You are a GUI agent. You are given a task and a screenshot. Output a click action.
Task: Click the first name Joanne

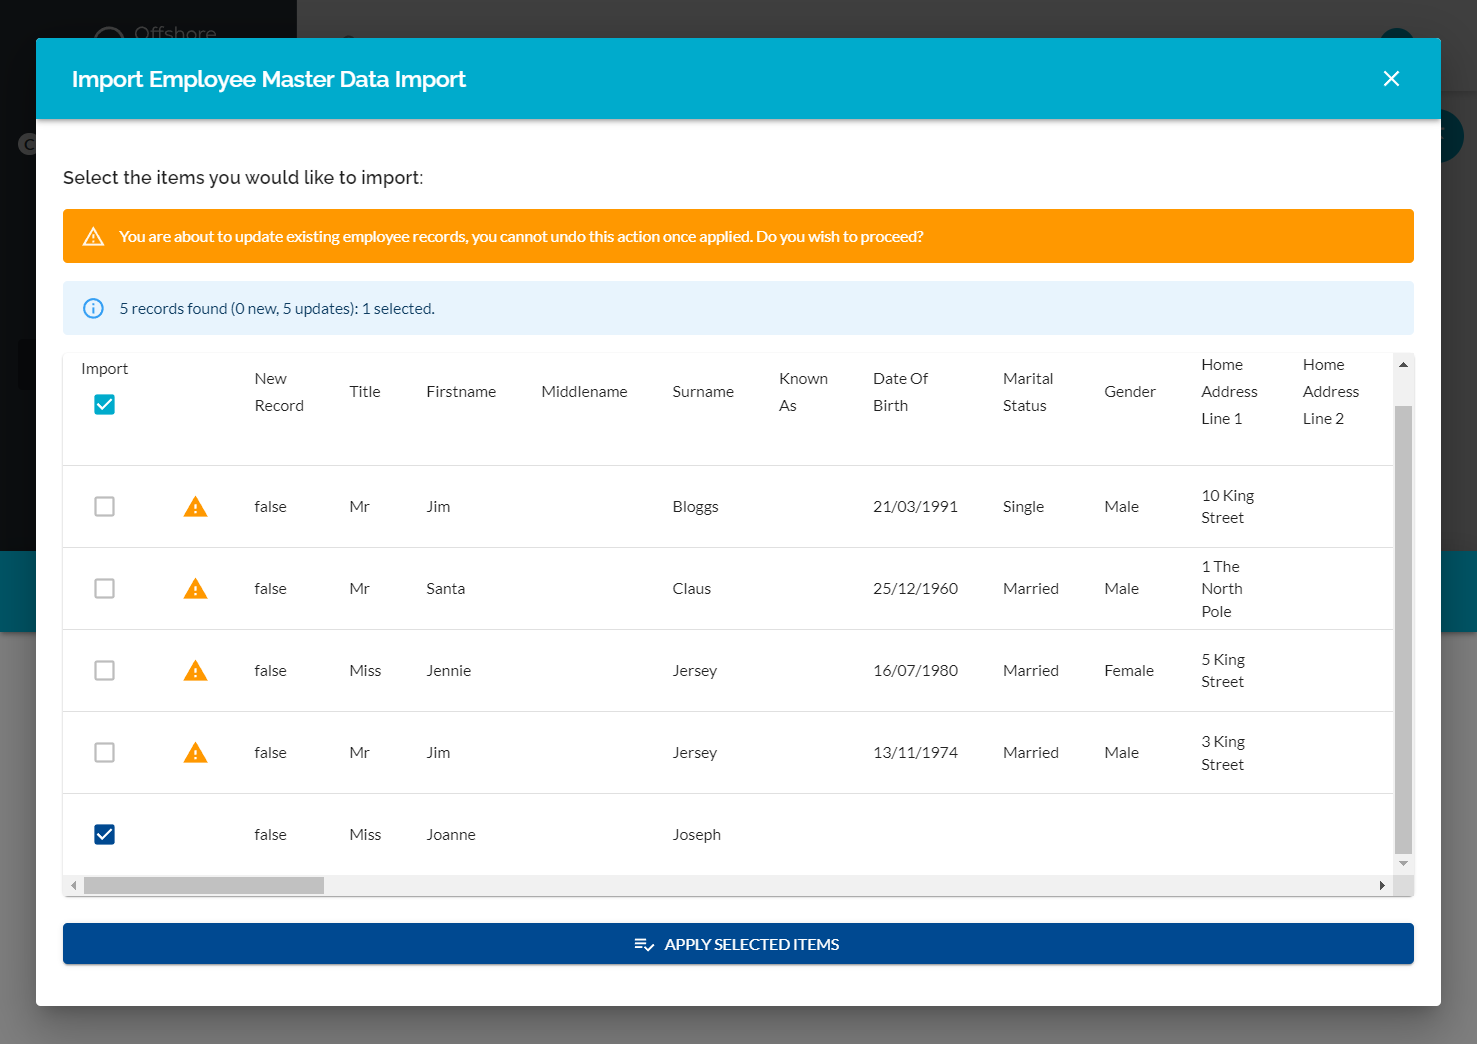451,835
